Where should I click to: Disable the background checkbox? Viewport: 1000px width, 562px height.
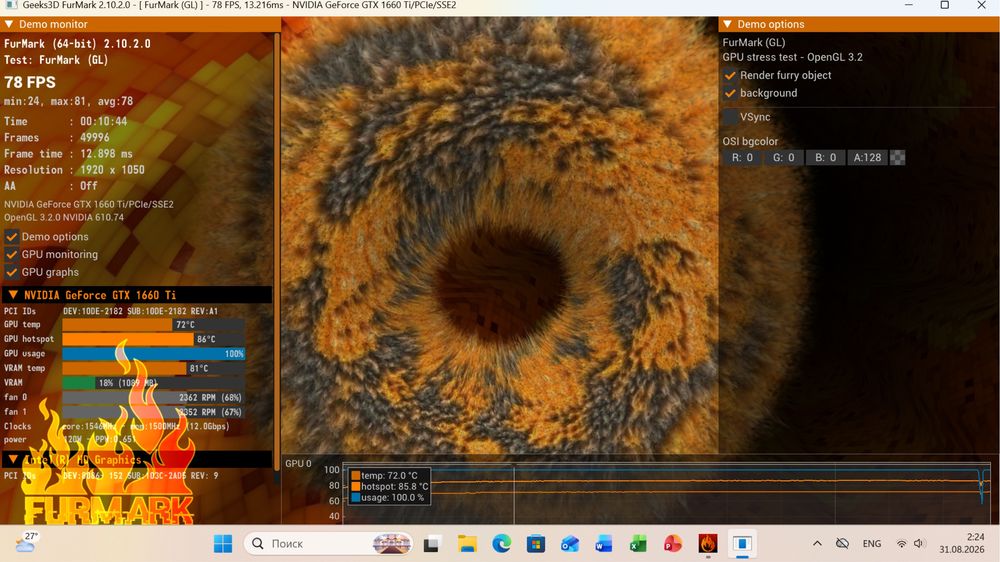[730, 93]
